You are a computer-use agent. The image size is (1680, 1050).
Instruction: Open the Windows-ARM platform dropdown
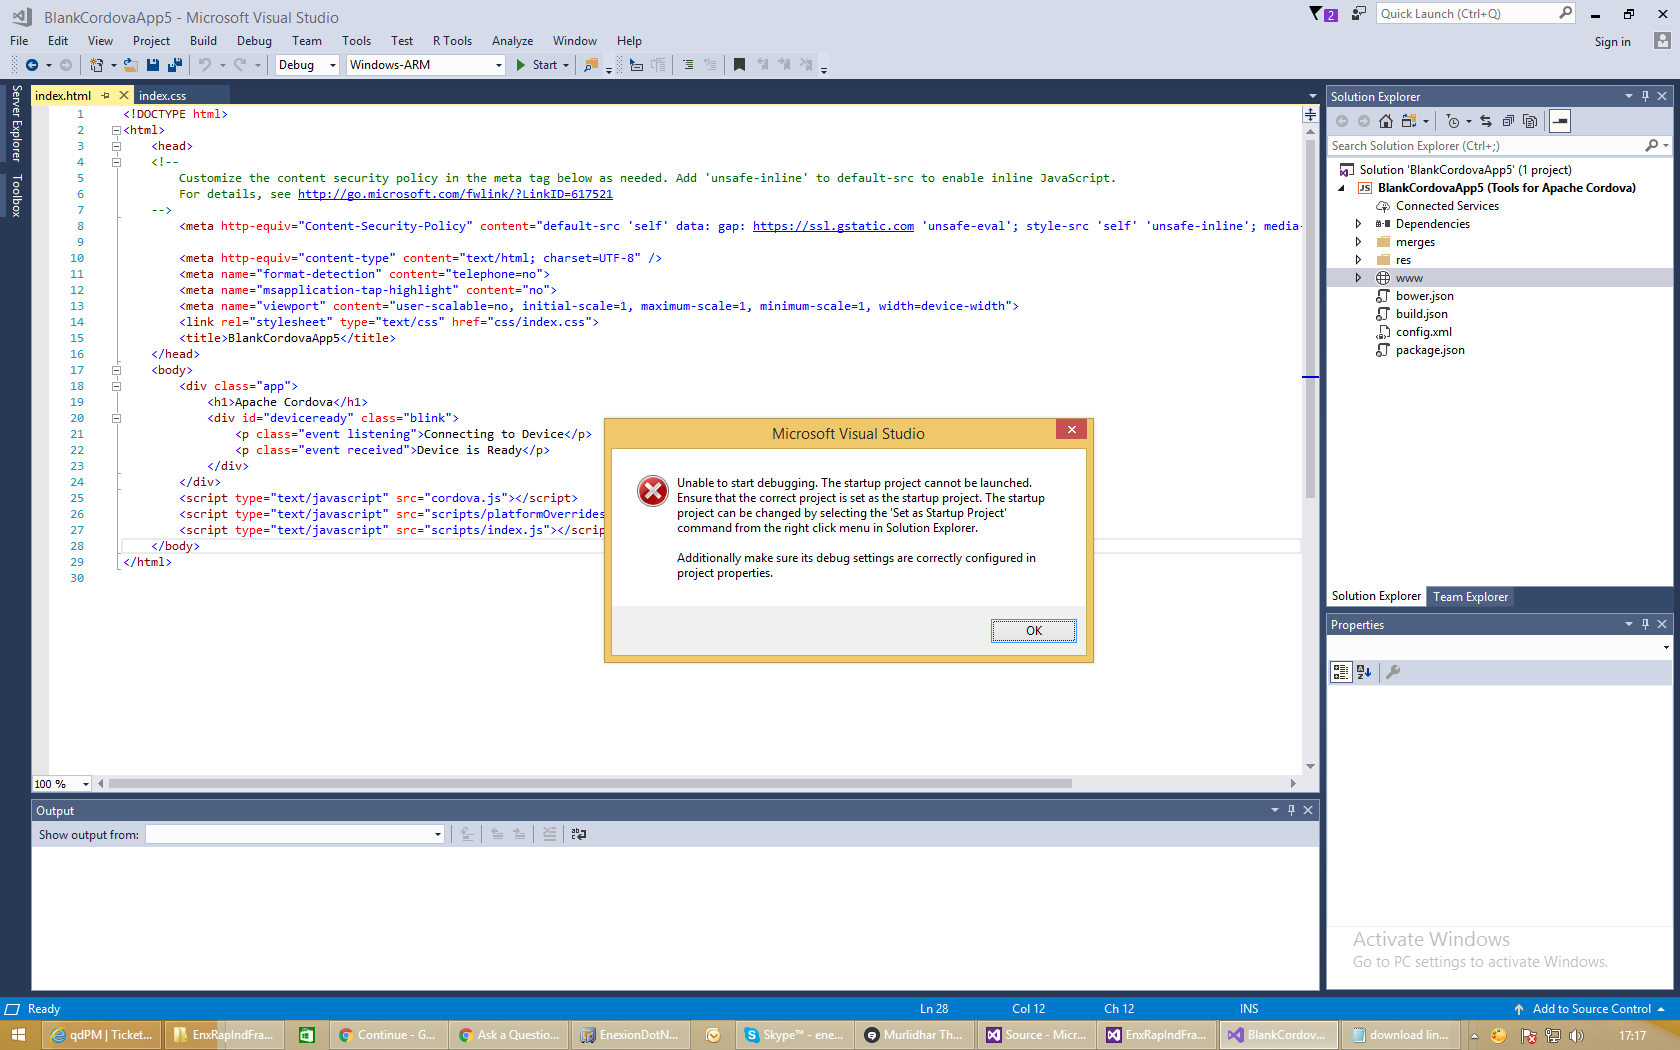coord(499,65)
